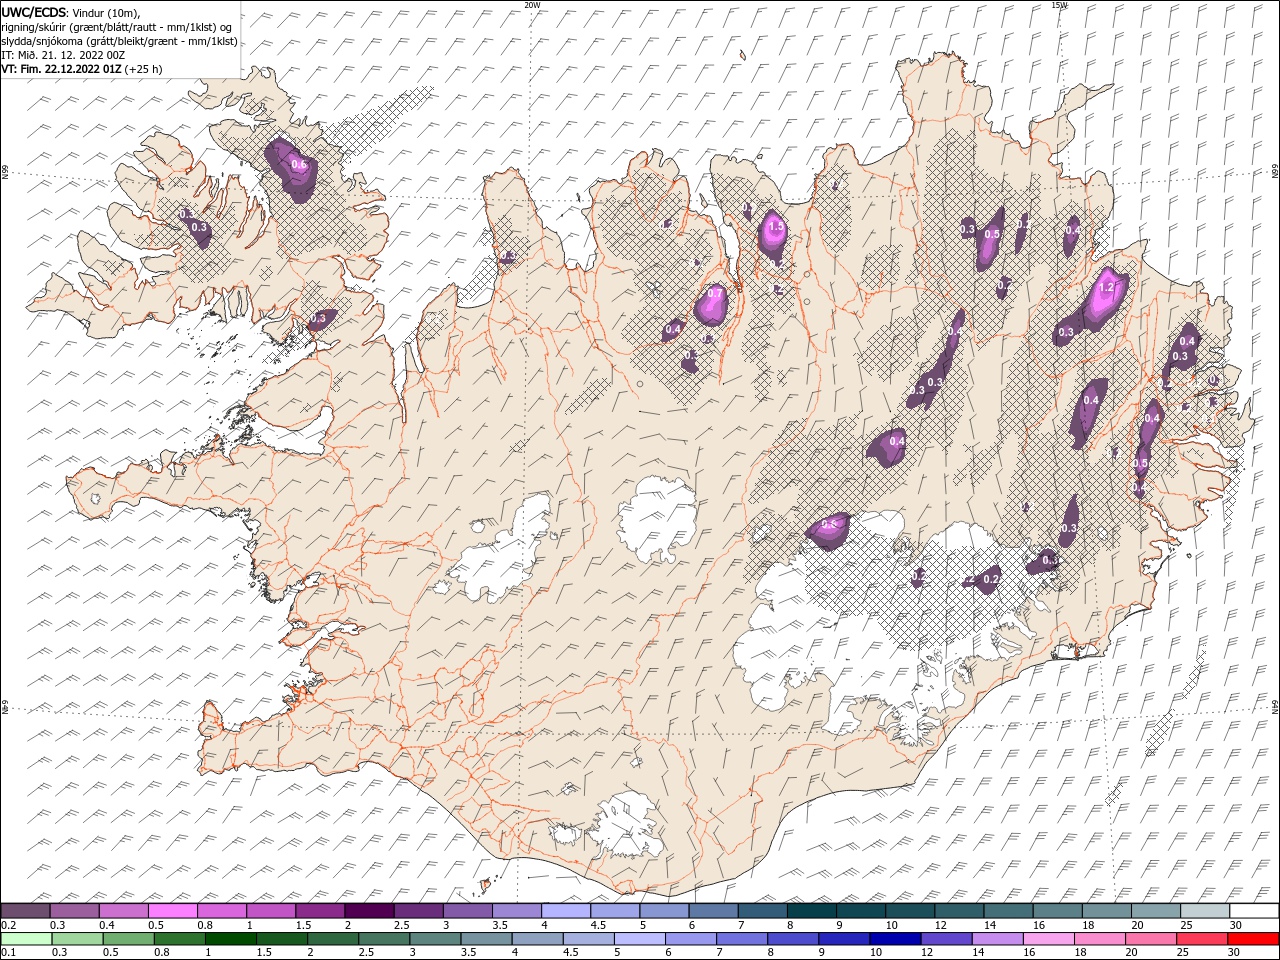This screenshot has width=1280, height=960.
Task: Click the bright red bottom-row swatch at 30
Action: click(1253, 939)
